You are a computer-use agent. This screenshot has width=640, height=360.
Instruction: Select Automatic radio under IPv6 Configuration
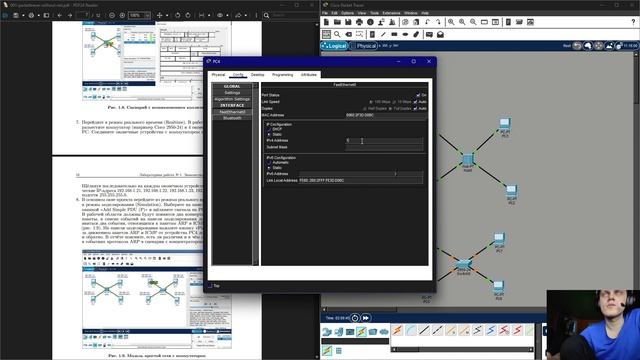point(269,162)
